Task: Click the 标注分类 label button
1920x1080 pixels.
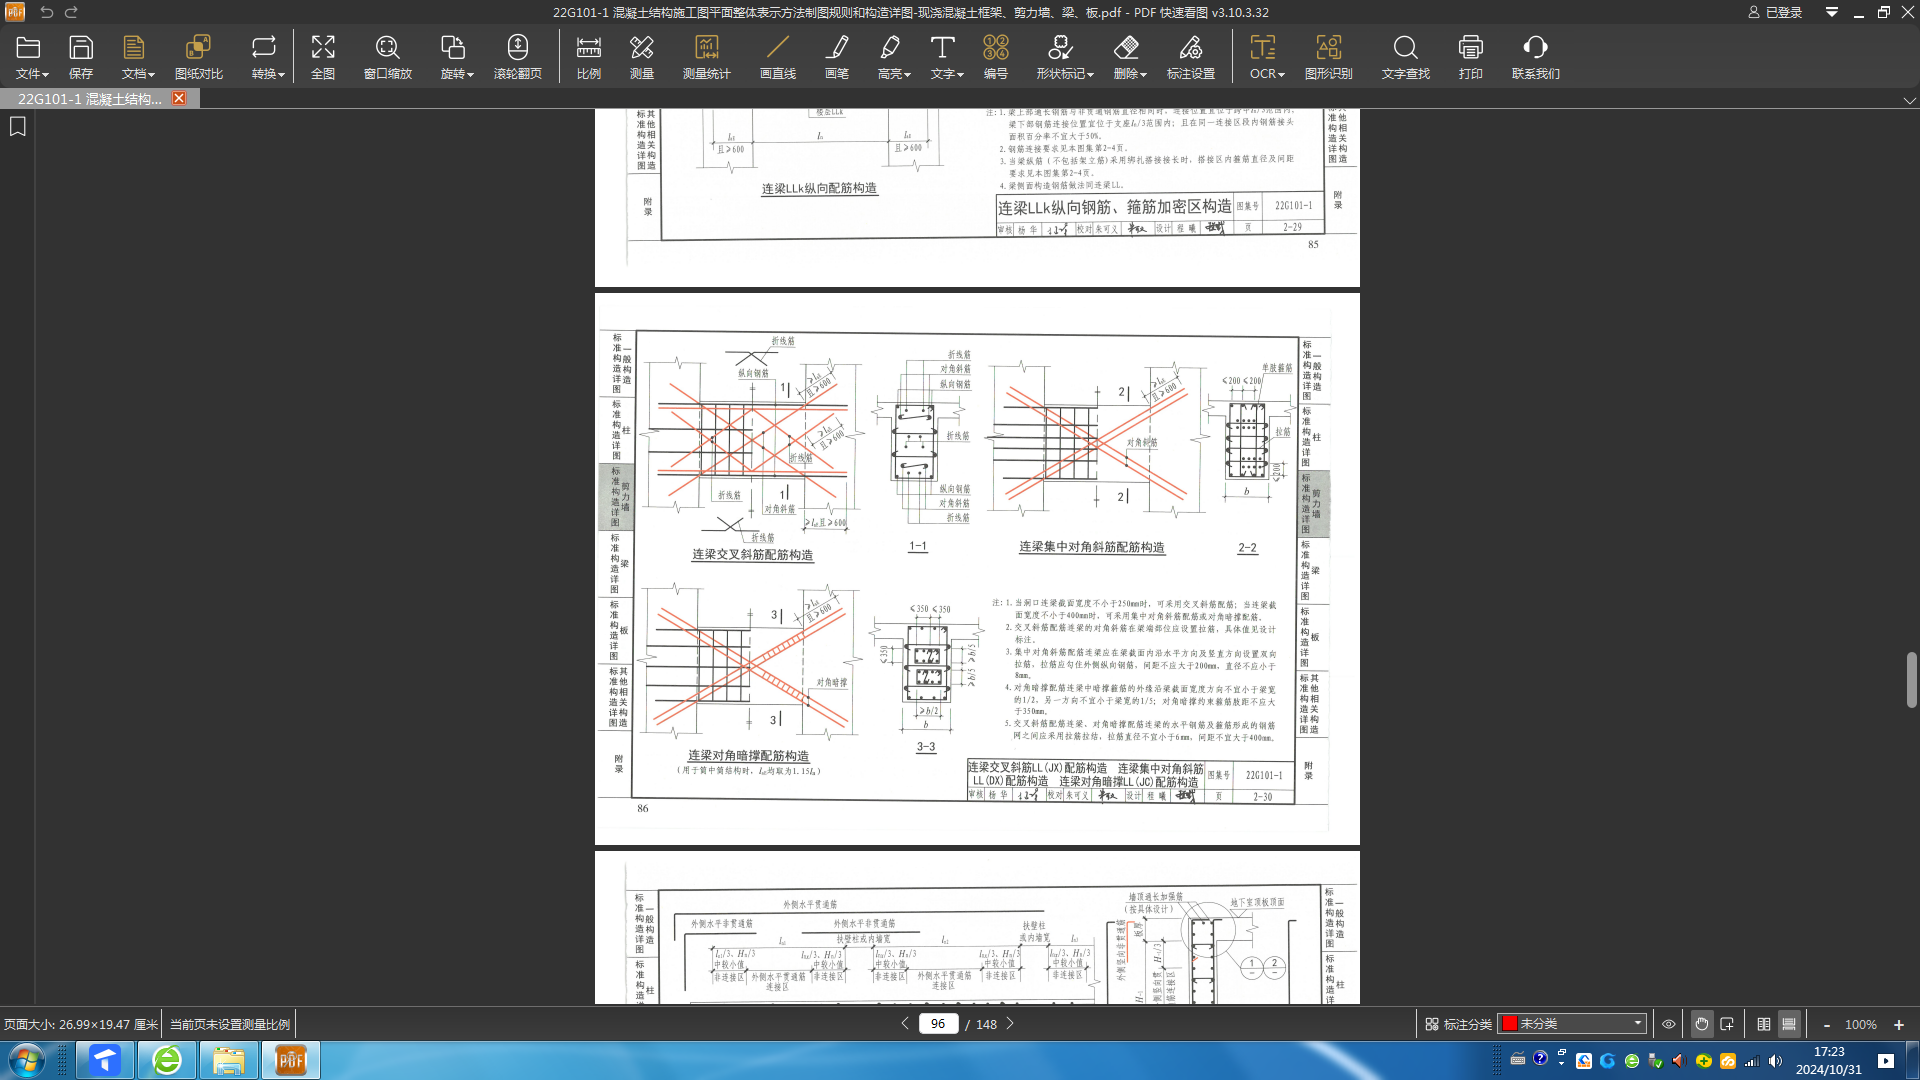Action: [x=1459, y=1024]
